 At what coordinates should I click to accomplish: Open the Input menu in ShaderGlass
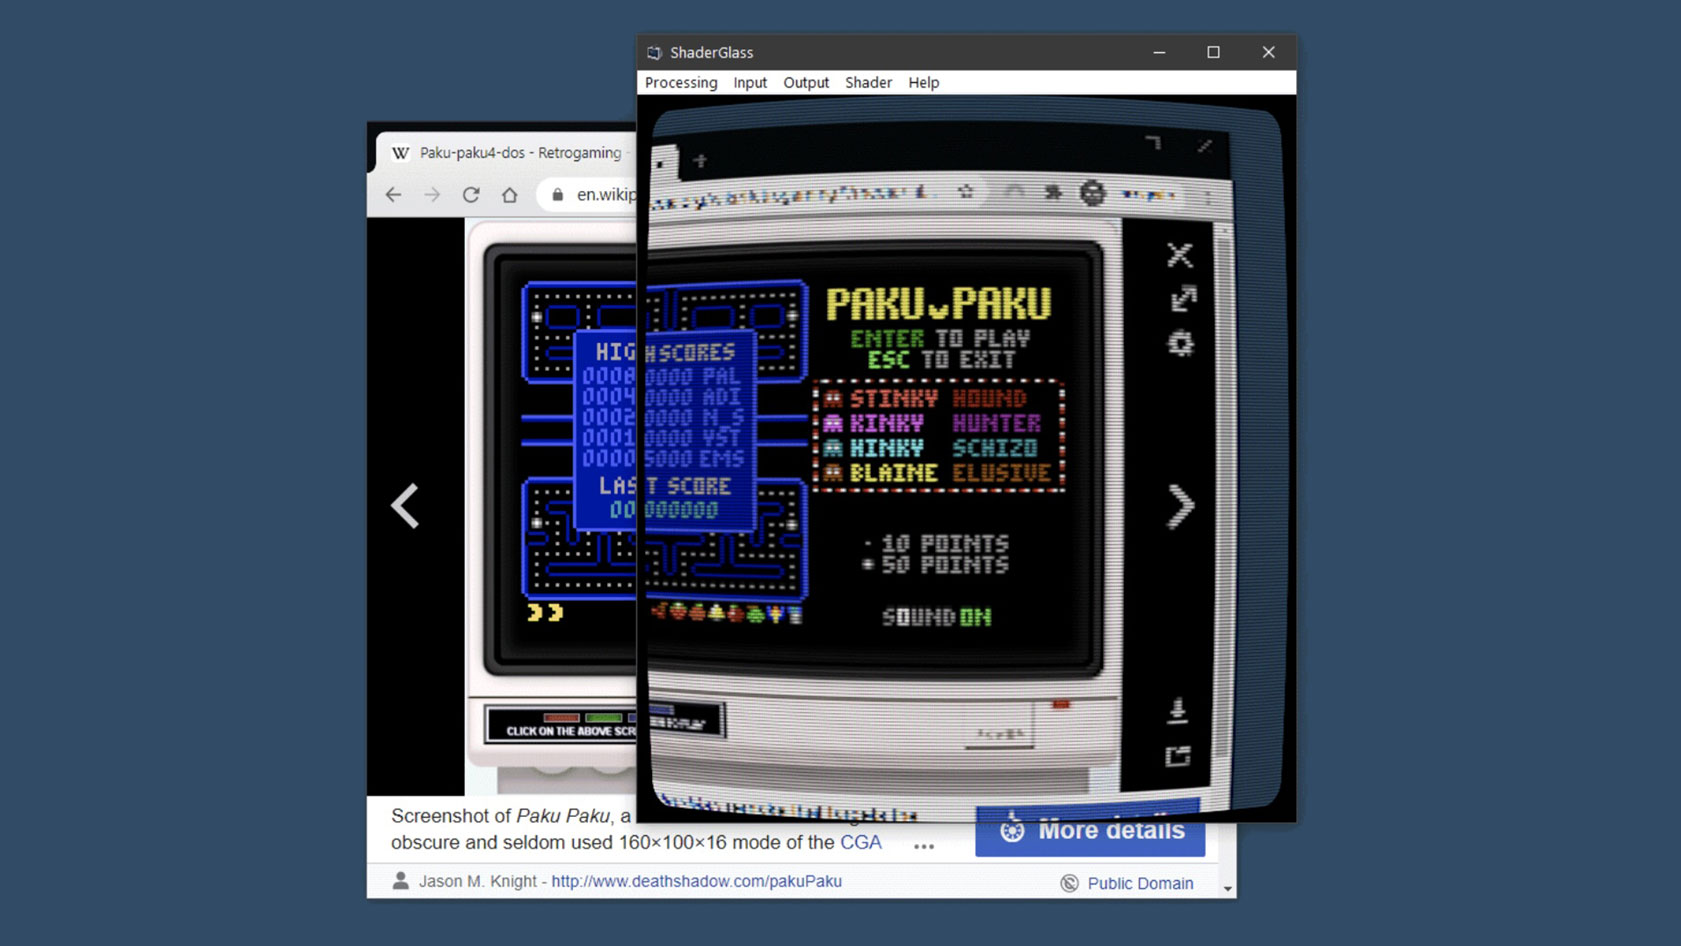pos(750,83)
